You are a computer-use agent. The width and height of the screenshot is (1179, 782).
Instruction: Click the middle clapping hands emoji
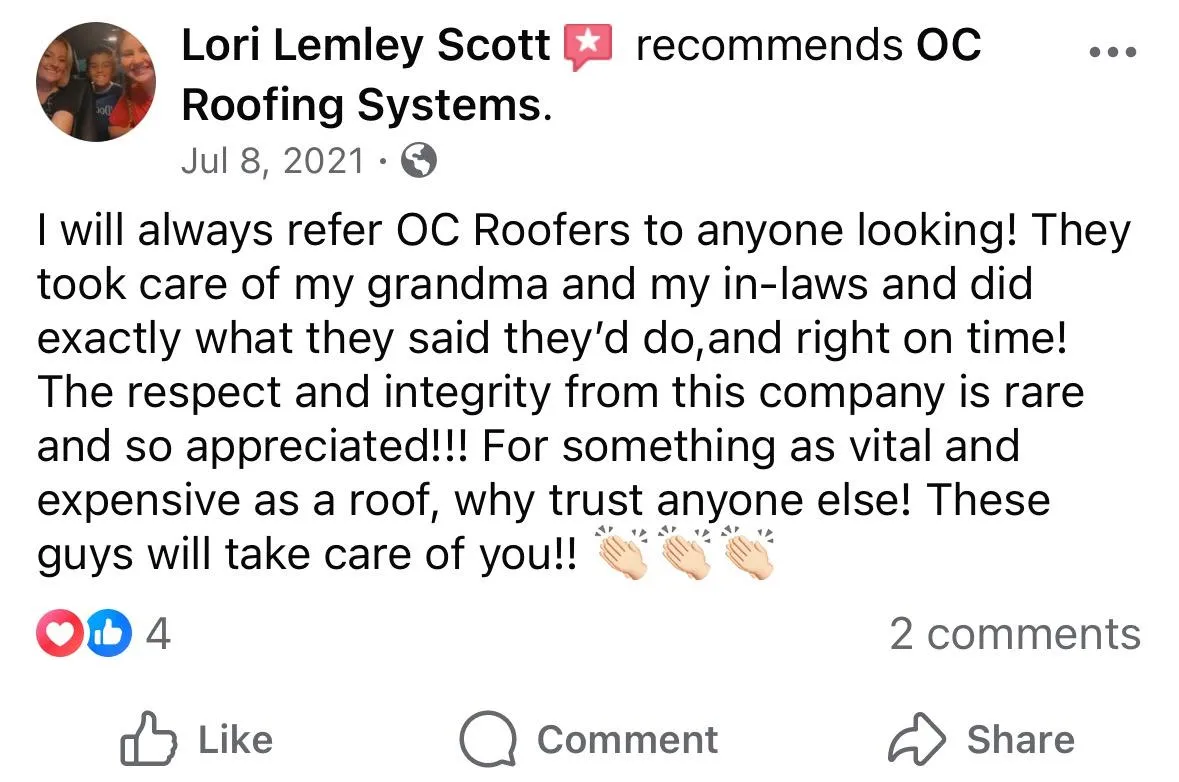pos(685,553)
